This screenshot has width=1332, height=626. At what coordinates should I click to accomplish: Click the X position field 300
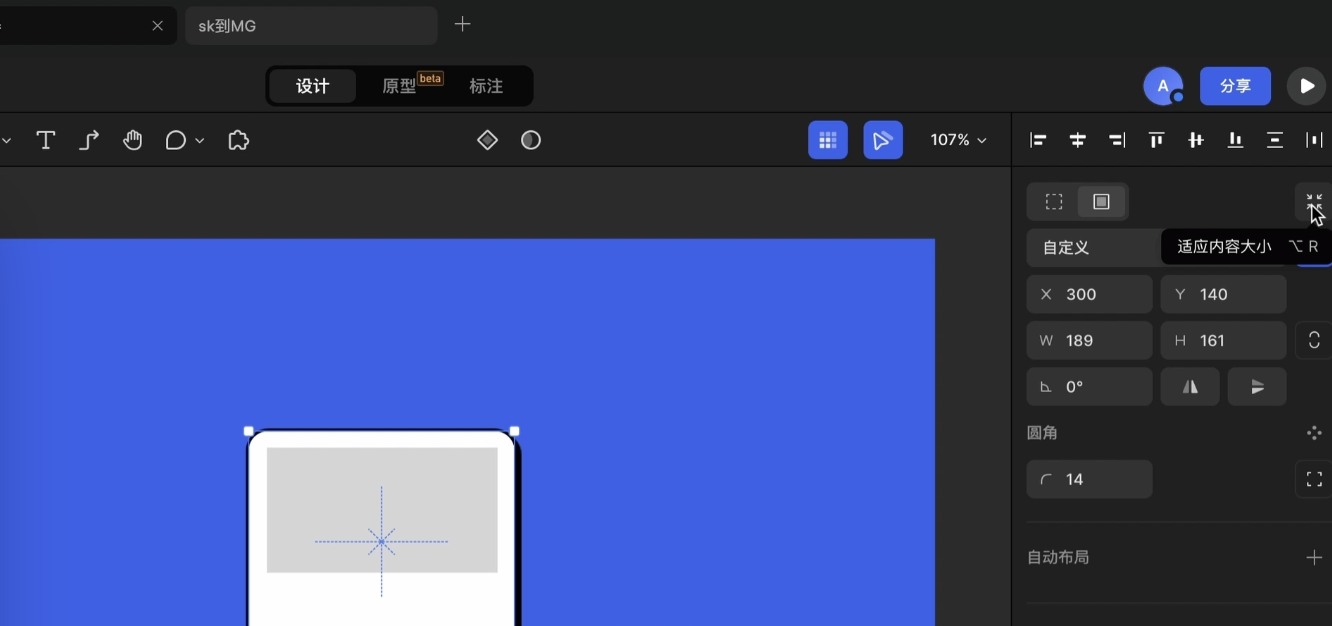pos(1090,294)
